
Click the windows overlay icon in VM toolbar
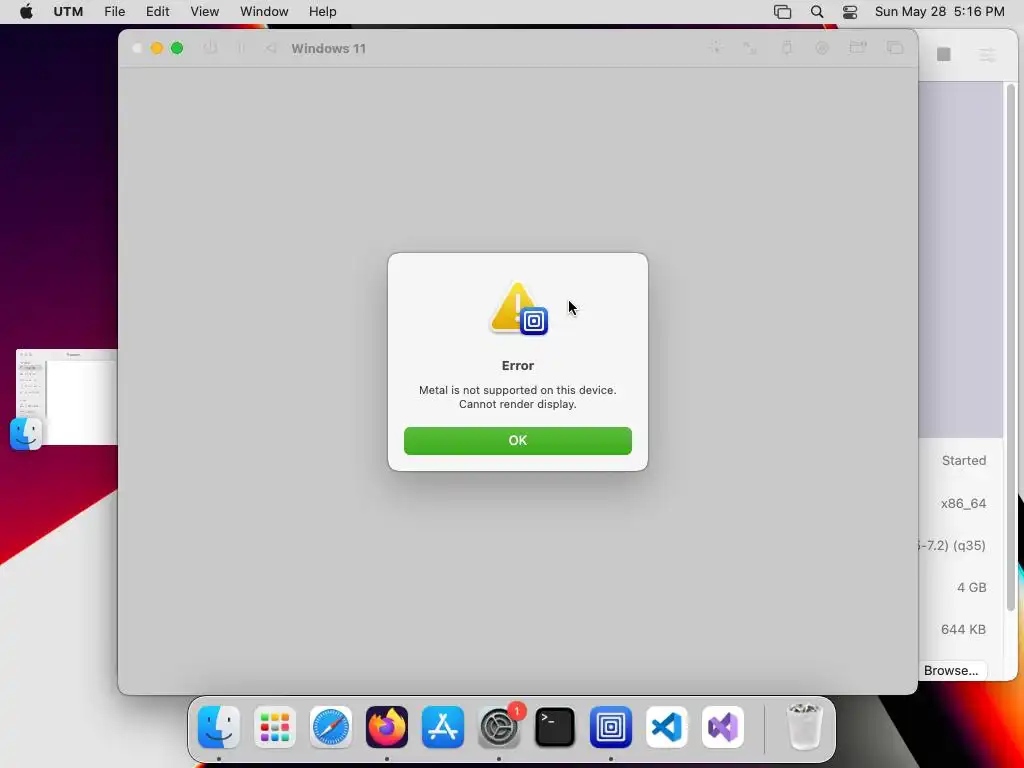(895, 48)
